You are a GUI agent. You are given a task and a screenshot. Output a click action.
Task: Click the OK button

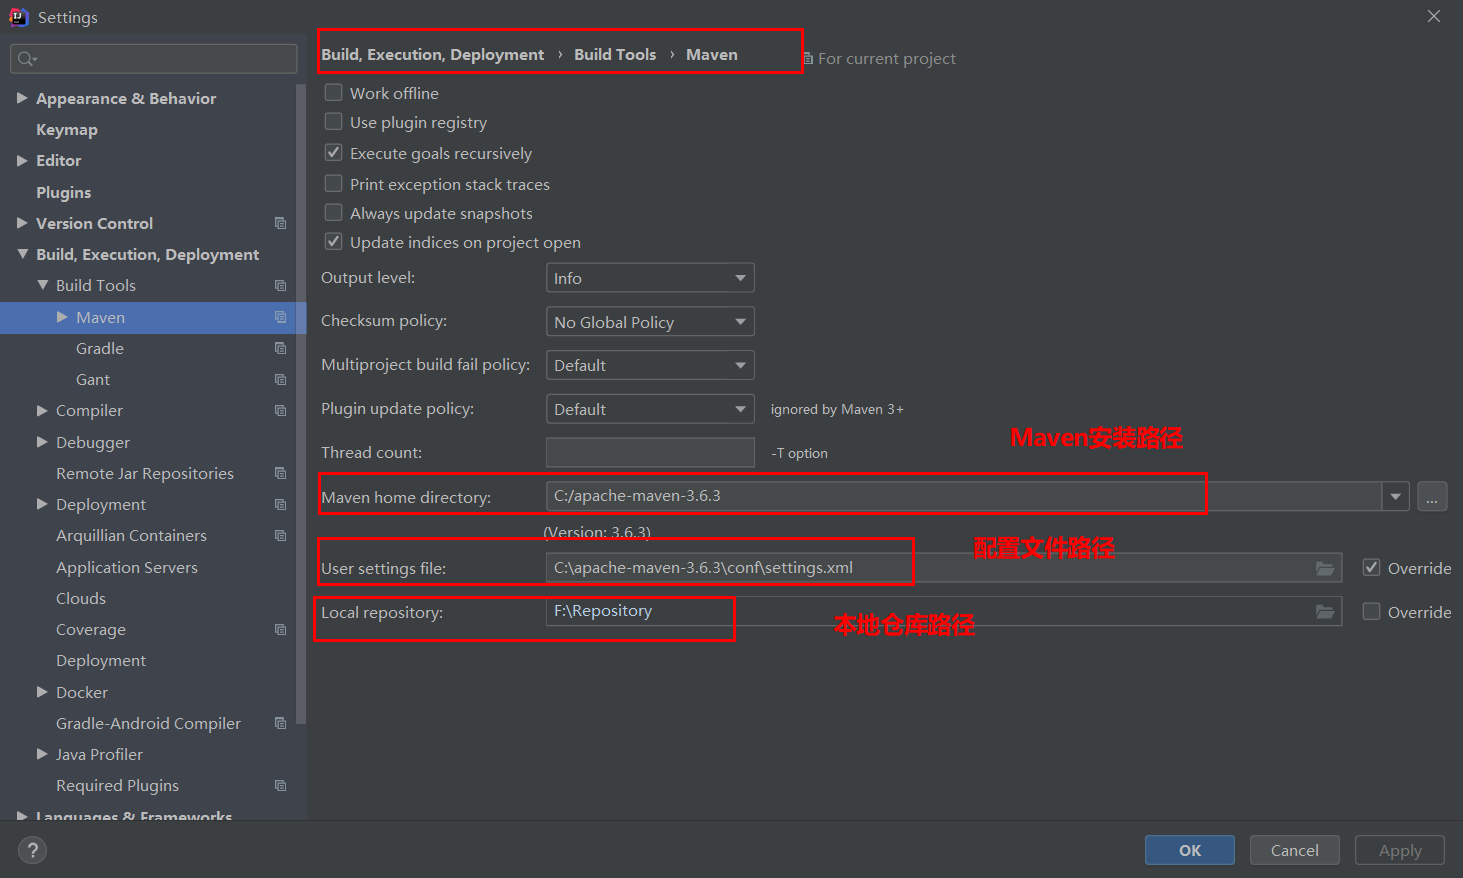pos(1190,850)
